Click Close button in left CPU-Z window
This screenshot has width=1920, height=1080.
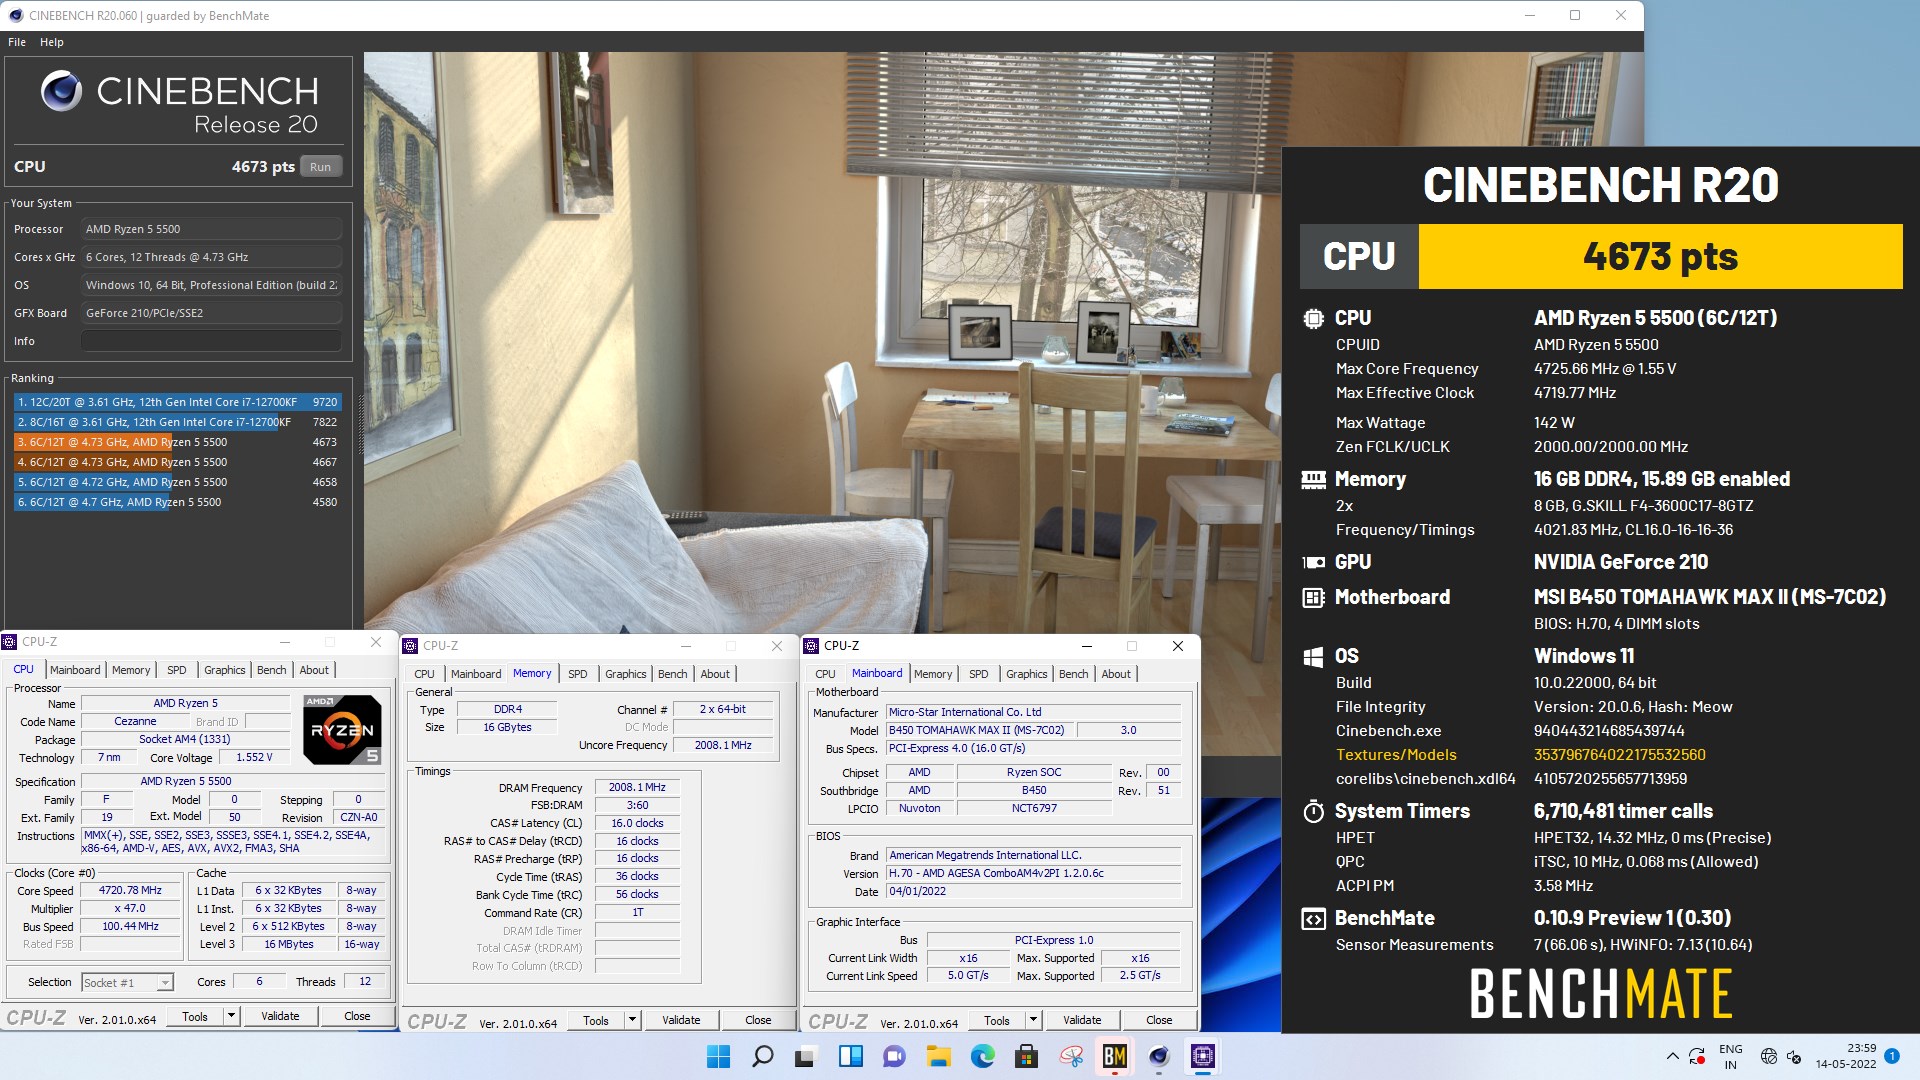357,1016
